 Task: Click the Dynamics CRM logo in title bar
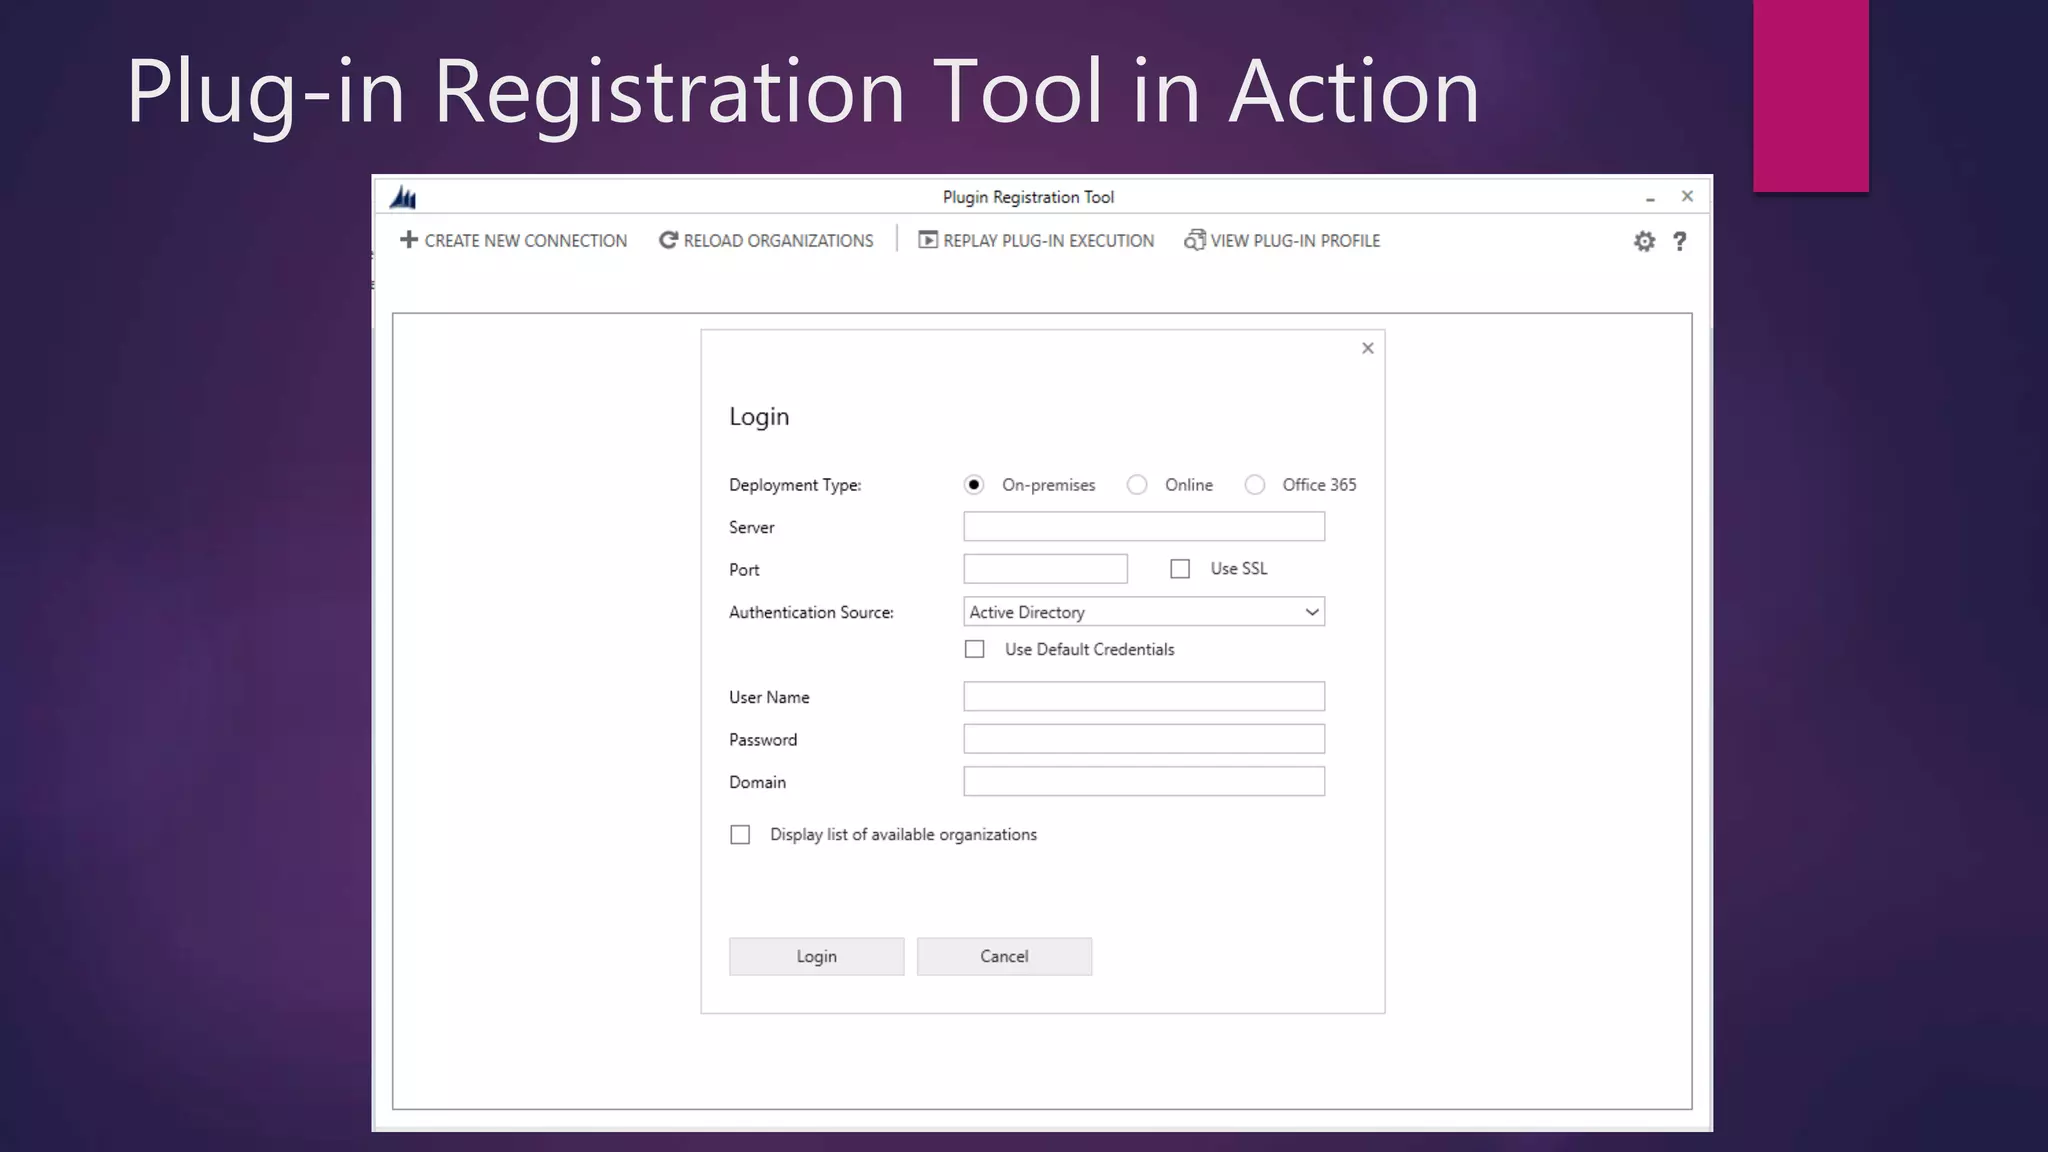pos(403,197)
